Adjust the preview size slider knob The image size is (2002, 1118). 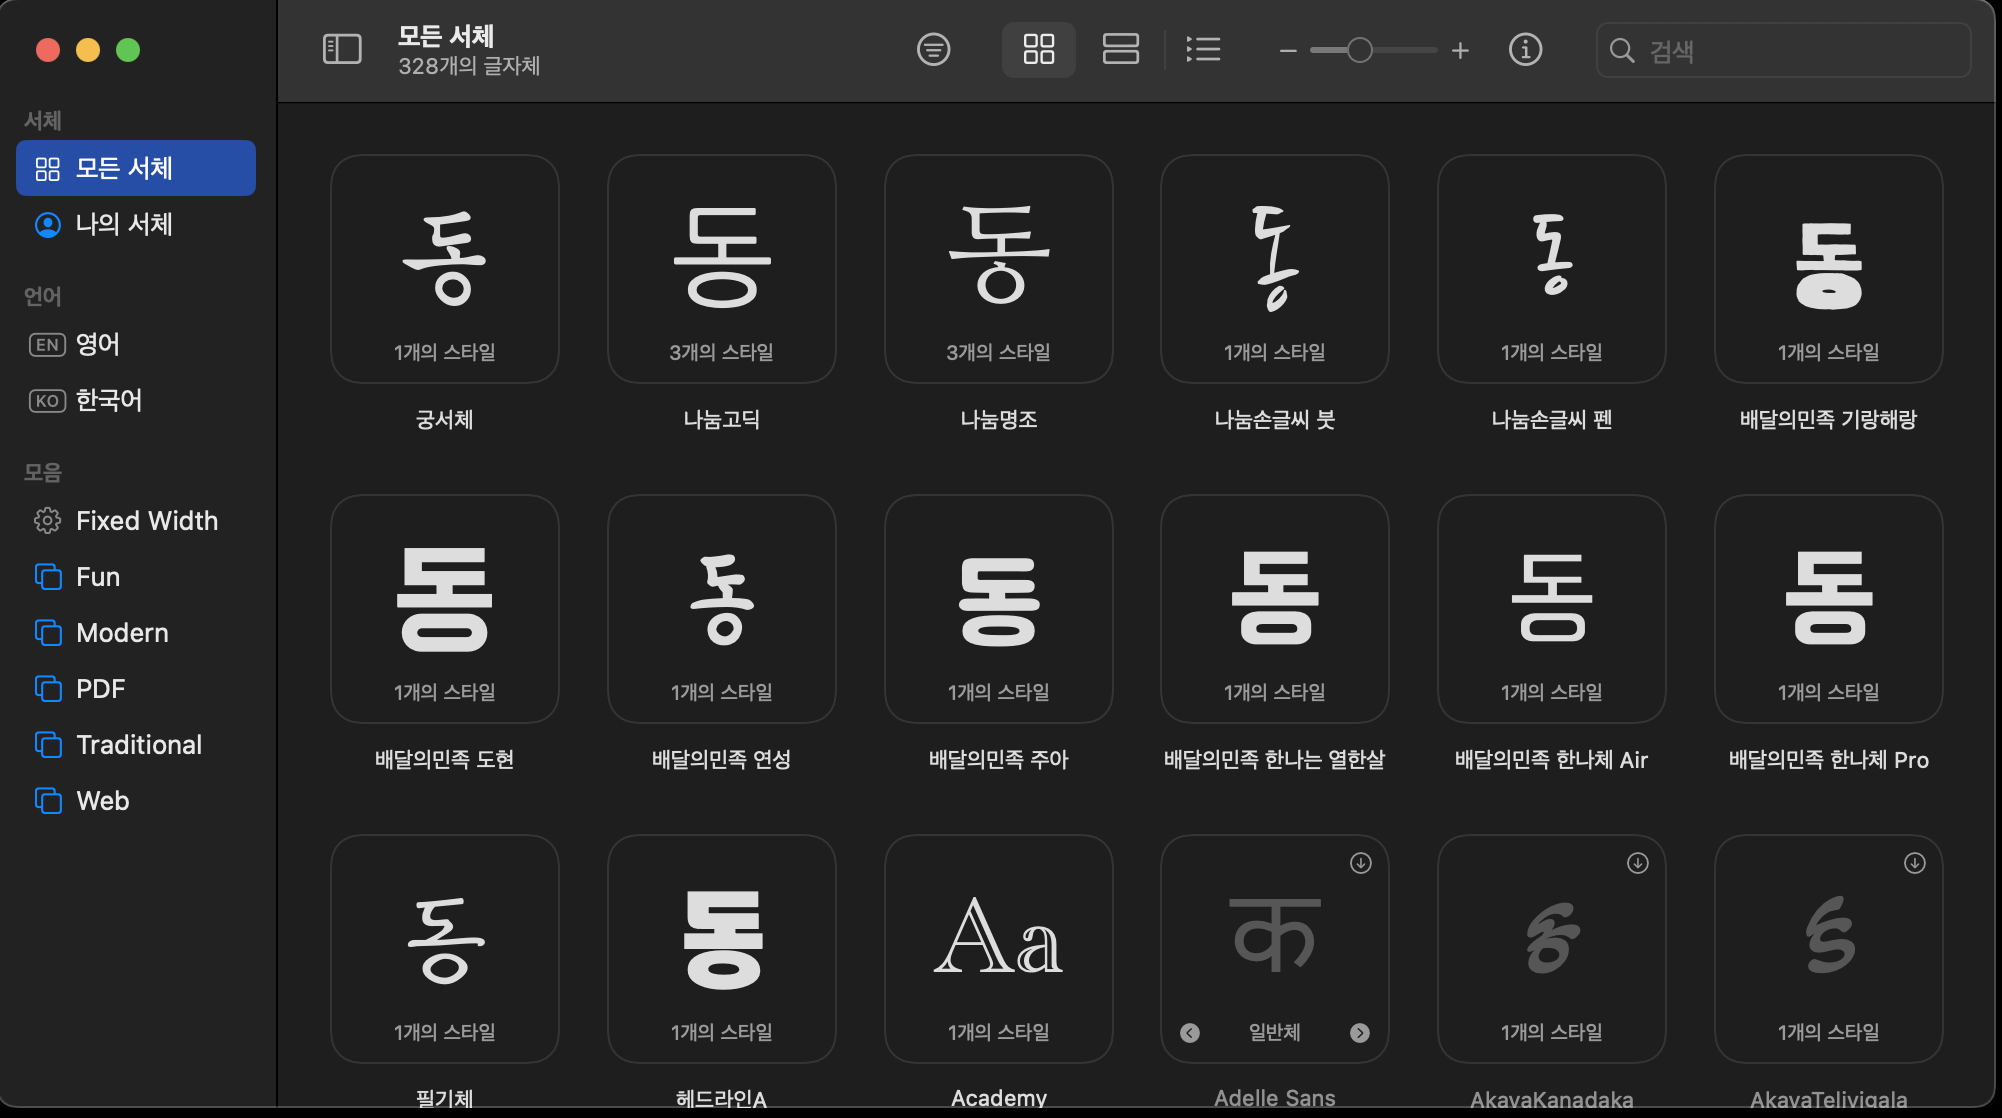(1359, 50)
